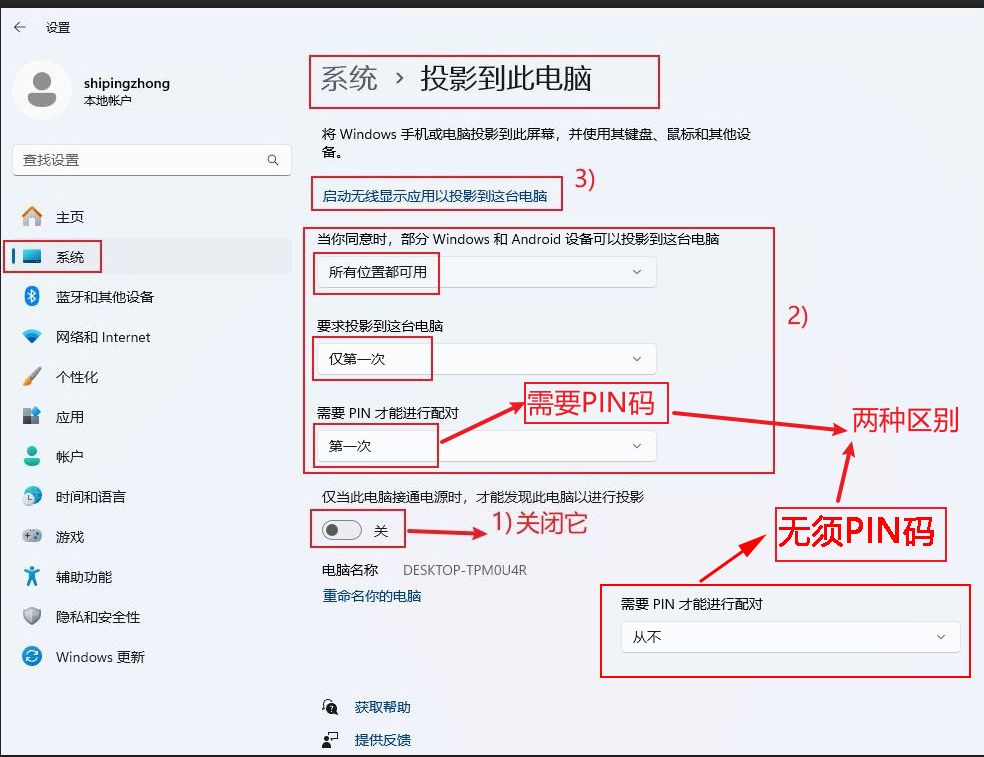Click the back arrow in Settings header

click(20, 27)
